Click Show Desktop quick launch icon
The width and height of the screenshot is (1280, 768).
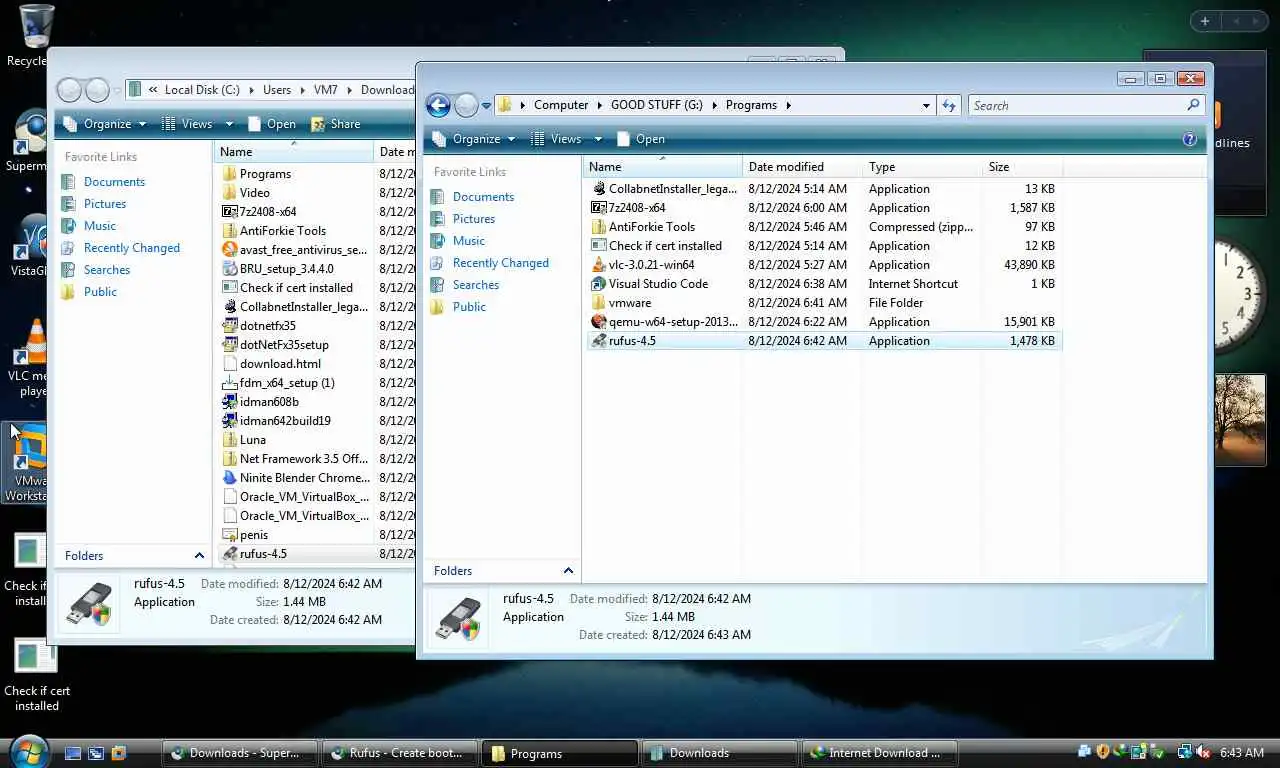click(x=73, y=753)
